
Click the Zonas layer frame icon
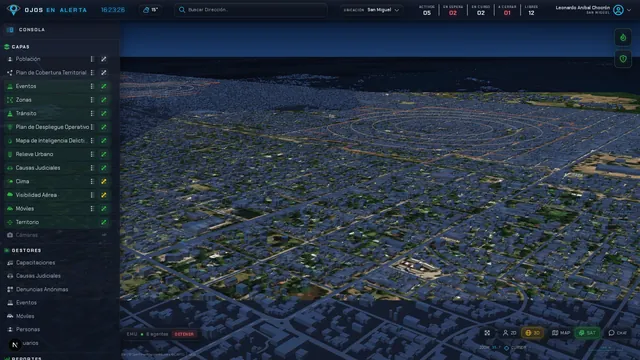(x=10, y=100)
